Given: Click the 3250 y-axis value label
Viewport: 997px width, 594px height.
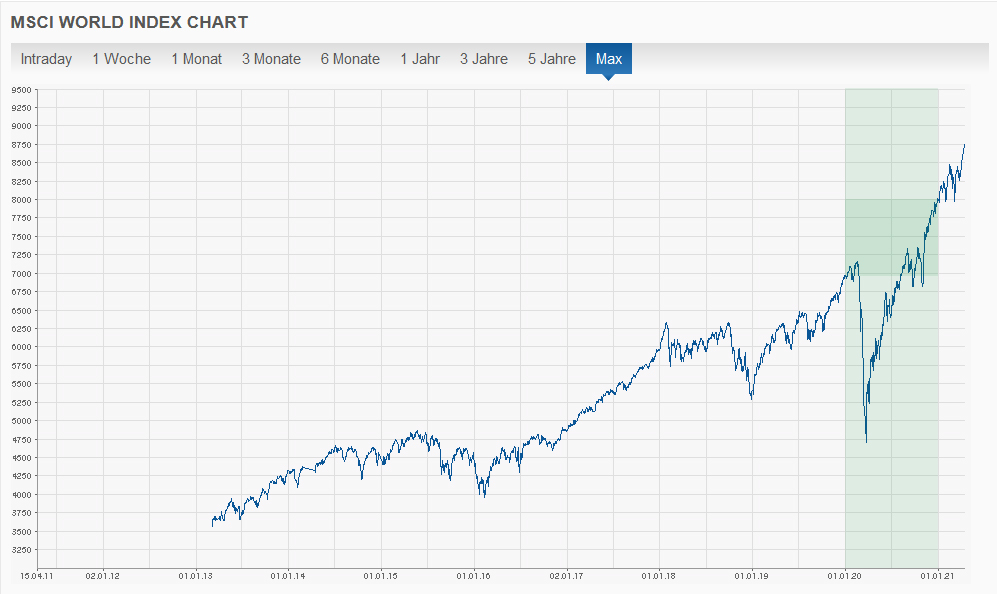Looking at the screenshot, I should point(22,550).
